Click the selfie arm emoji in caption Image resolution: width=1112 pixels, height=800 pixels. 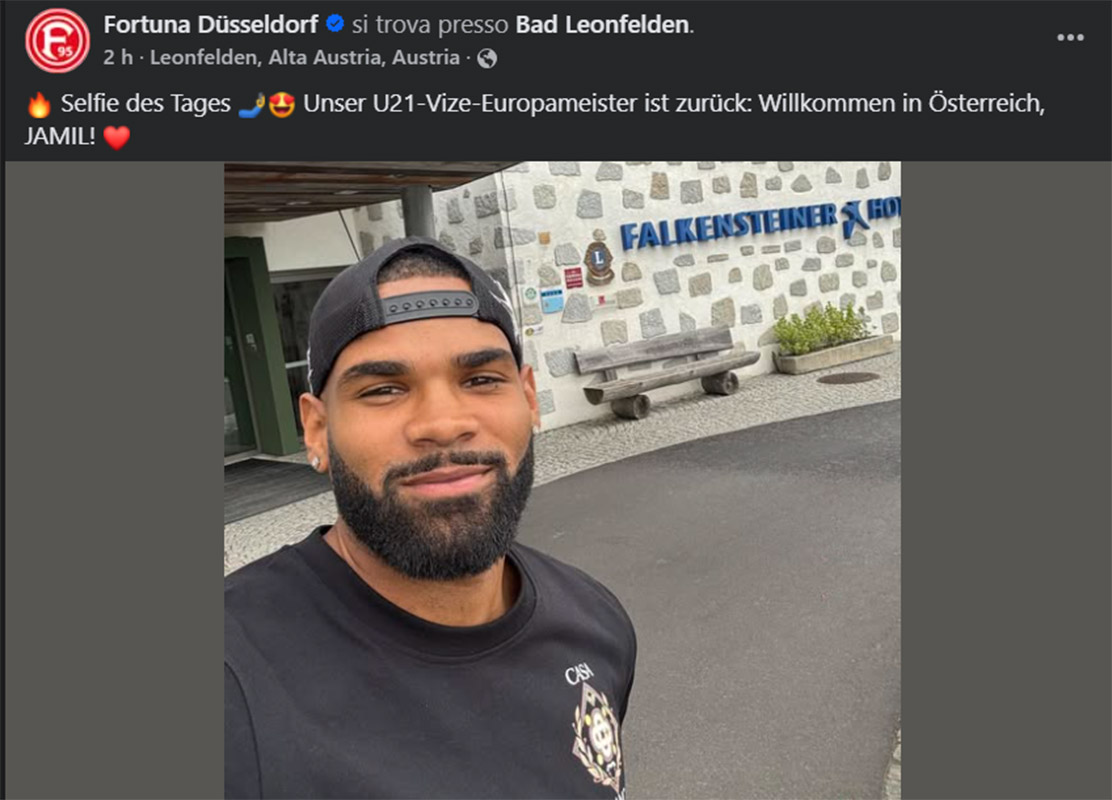[x=251, y=104]
